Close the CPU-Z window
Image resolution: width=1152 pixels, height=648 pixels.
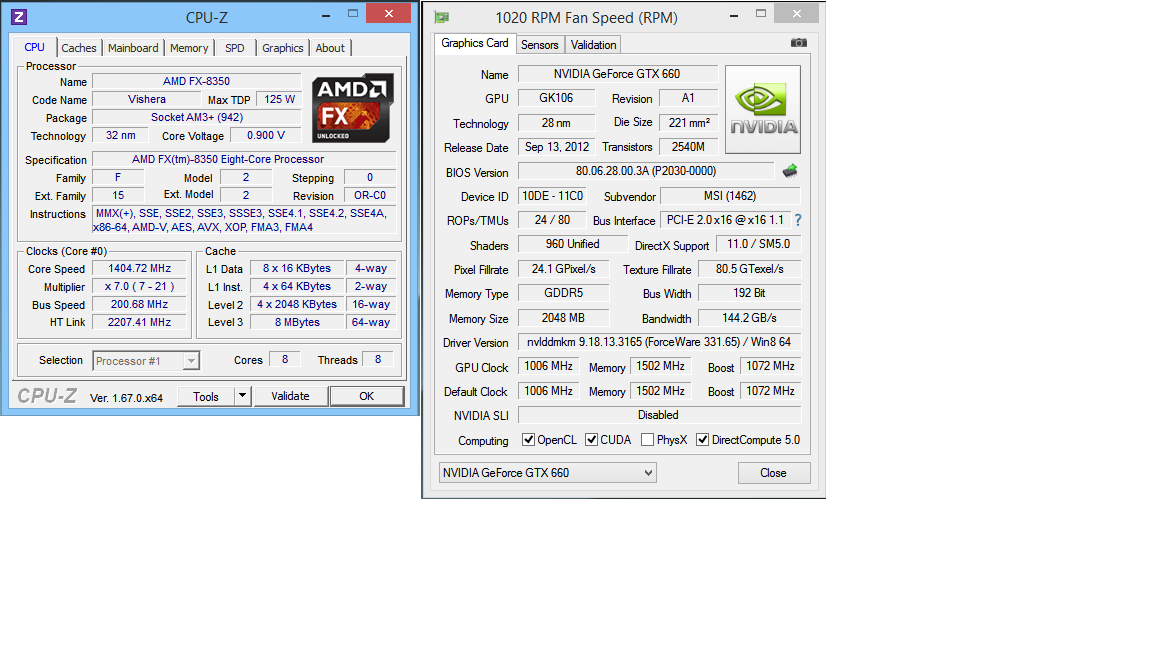click(389, 13)
